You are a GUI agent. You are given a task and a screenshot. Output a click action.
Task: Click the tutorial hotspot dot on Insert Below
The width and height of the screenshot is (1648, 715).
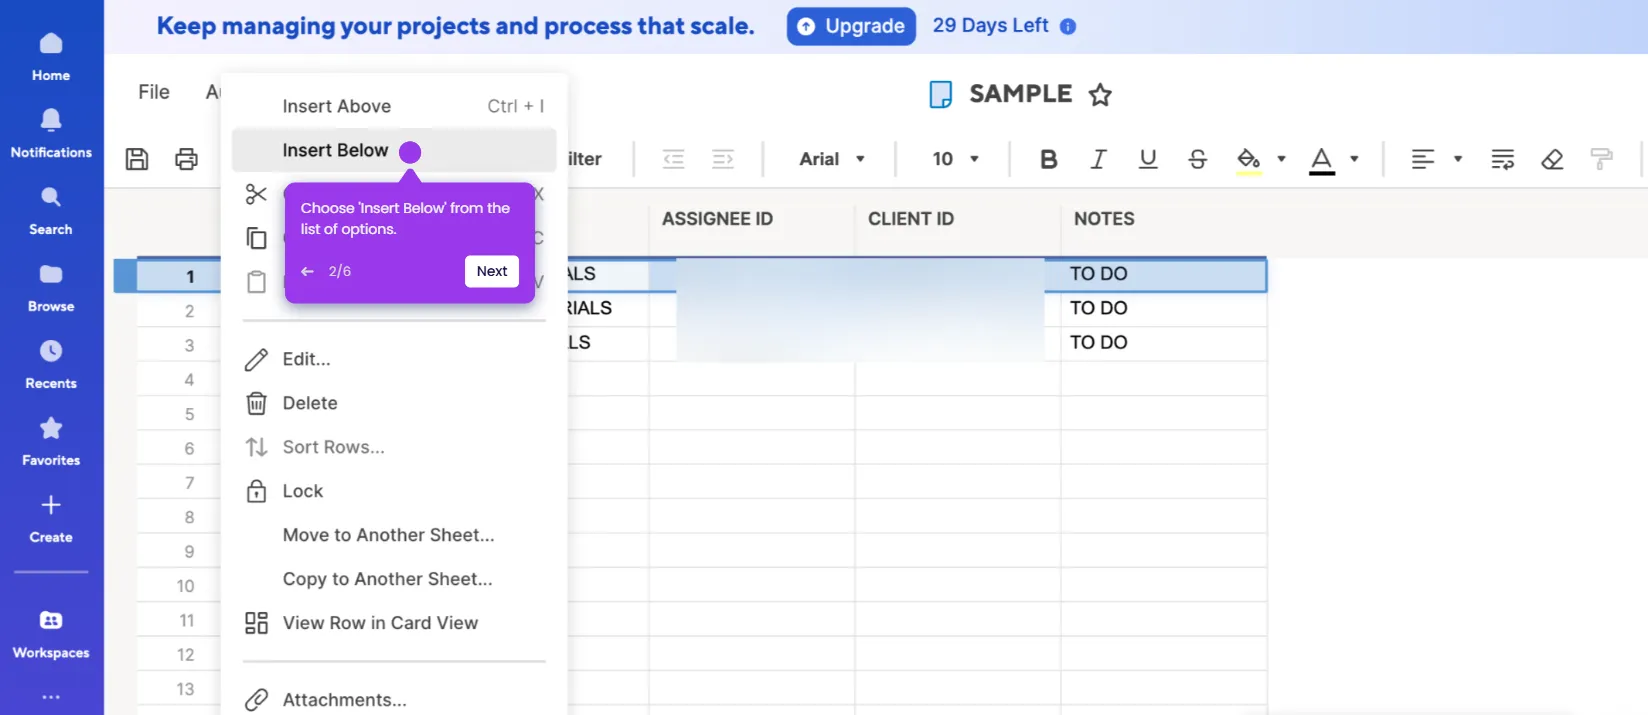410,152
